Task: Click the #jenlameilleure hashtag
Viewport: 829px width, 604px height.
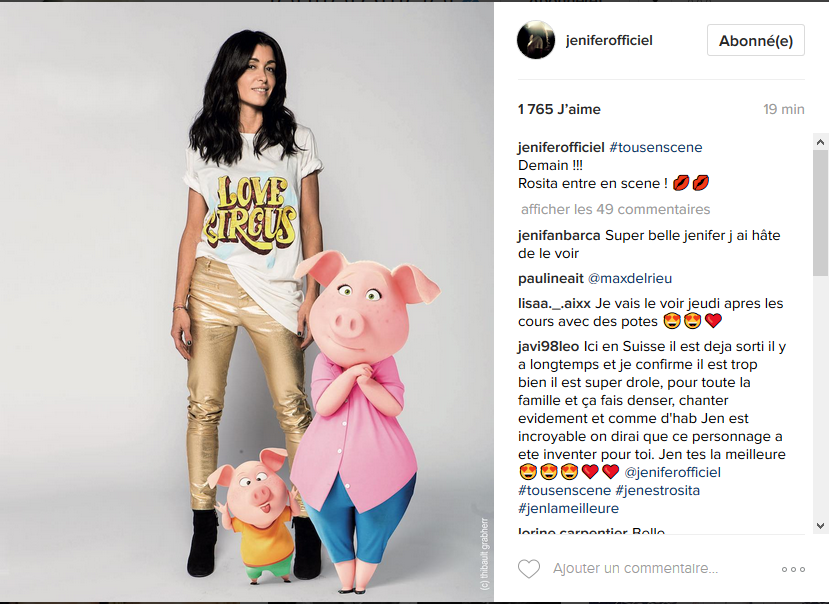Action: 568,508
